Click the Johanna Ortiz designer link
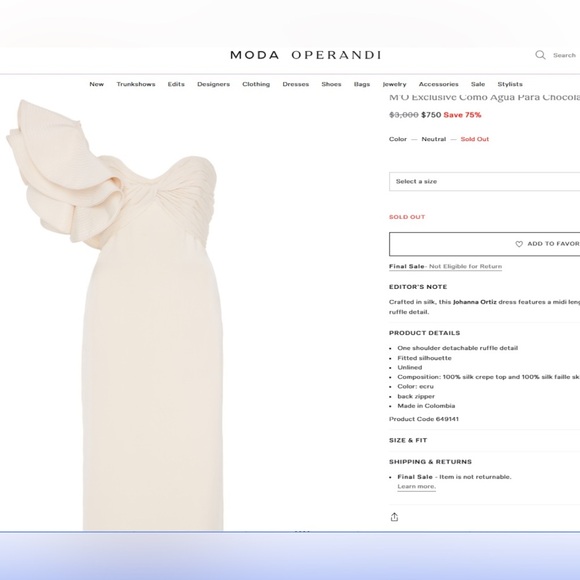Image resolution: width=580 pixels, height=580 pixels. point(475,302)
